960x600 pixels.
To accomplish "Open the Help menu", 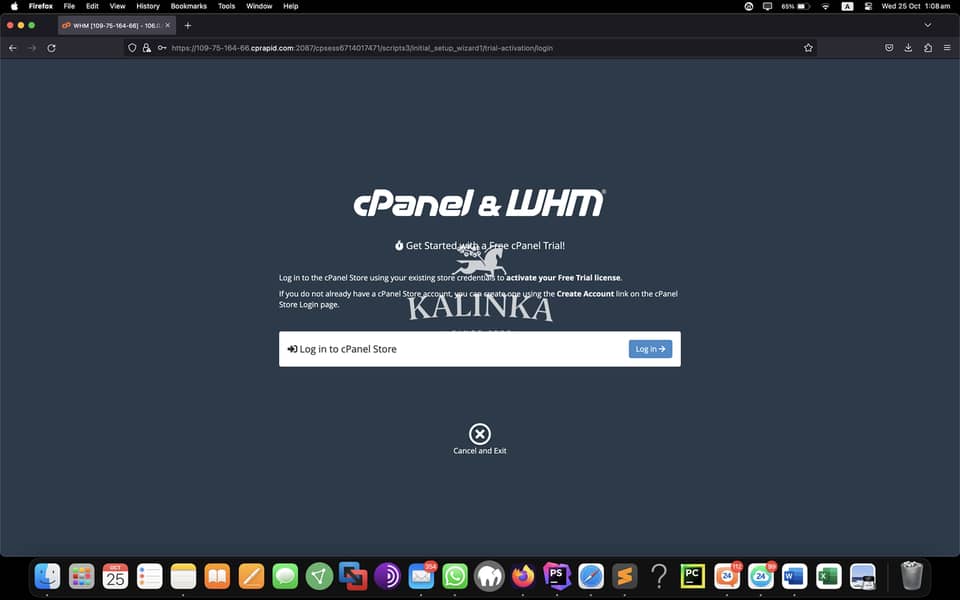I will pyautogui.click(x=291, y=6).
